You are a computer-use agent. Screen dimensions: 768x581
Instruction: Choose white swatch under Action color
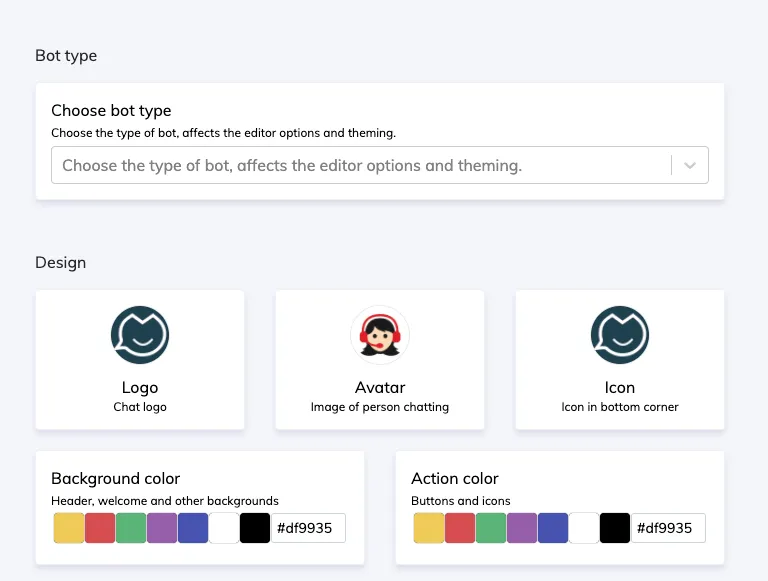click(x=584, y=528)
